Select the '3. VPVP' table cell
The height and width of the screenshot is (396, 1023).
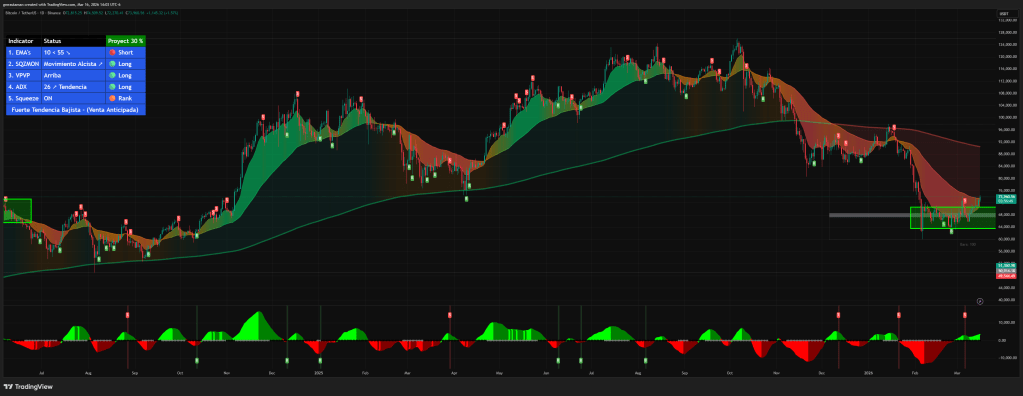23,75
